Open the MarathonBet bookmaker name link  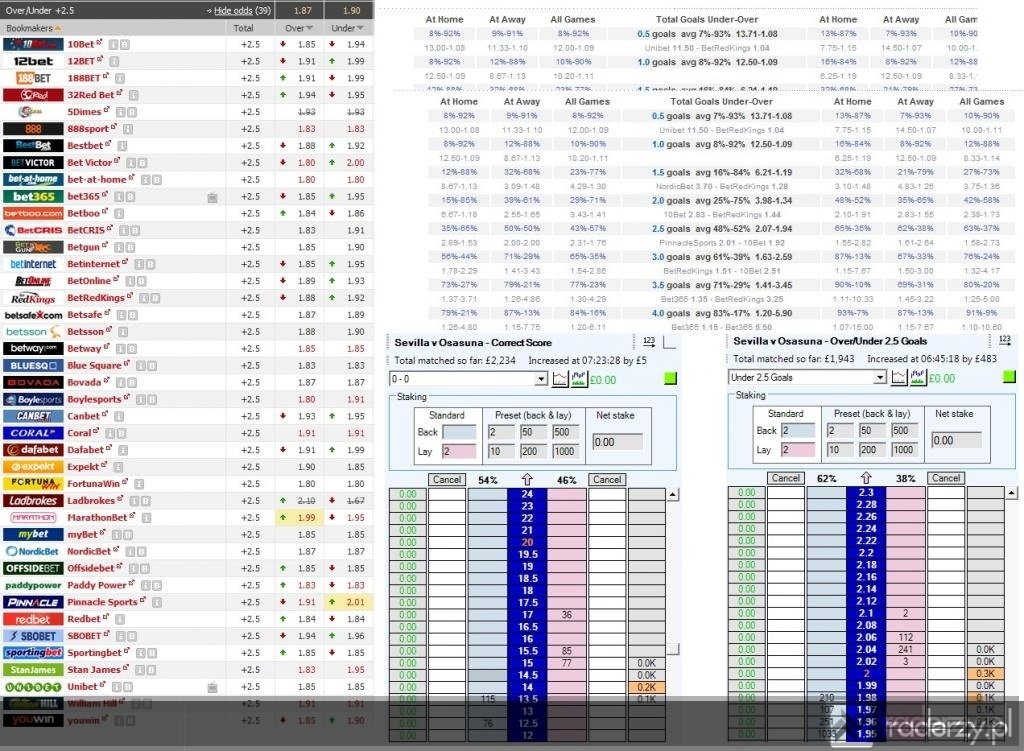(x=97, y=518)
